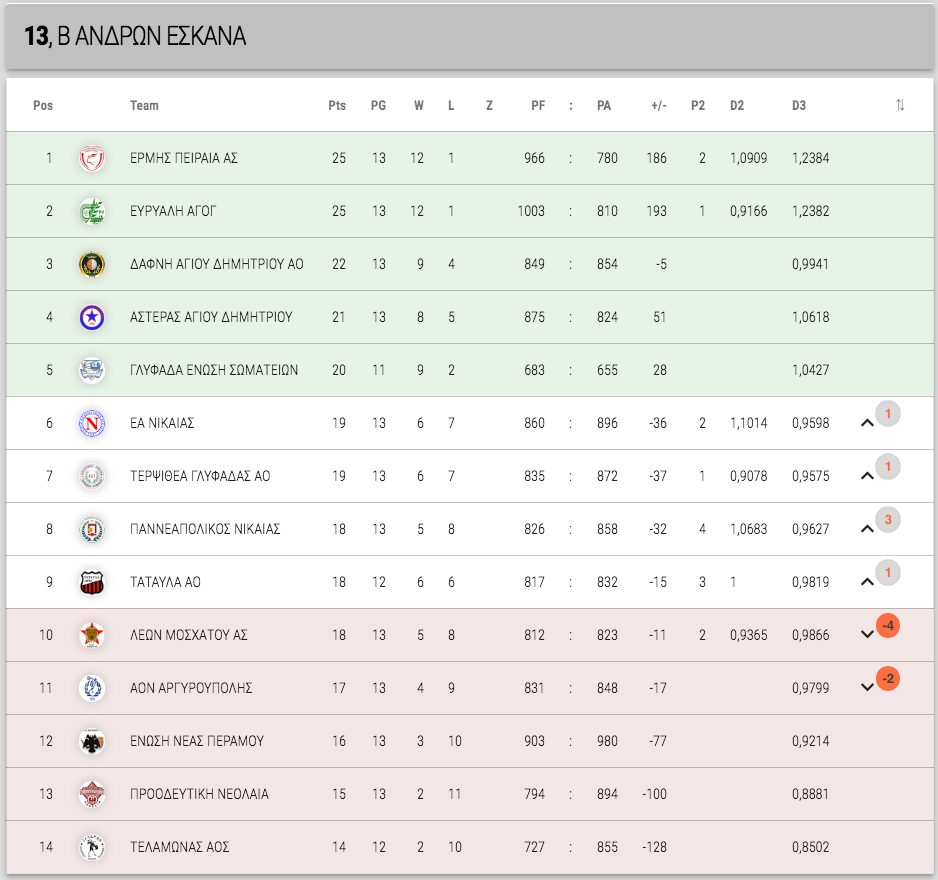Expand the down chevron on the ΑΟΝ ΑΡΓΥΡΟΥΠΟΛΗΣ row
The height and width of the screenshot is (880, 938).
pyautogui.click(x=867, y=687)
